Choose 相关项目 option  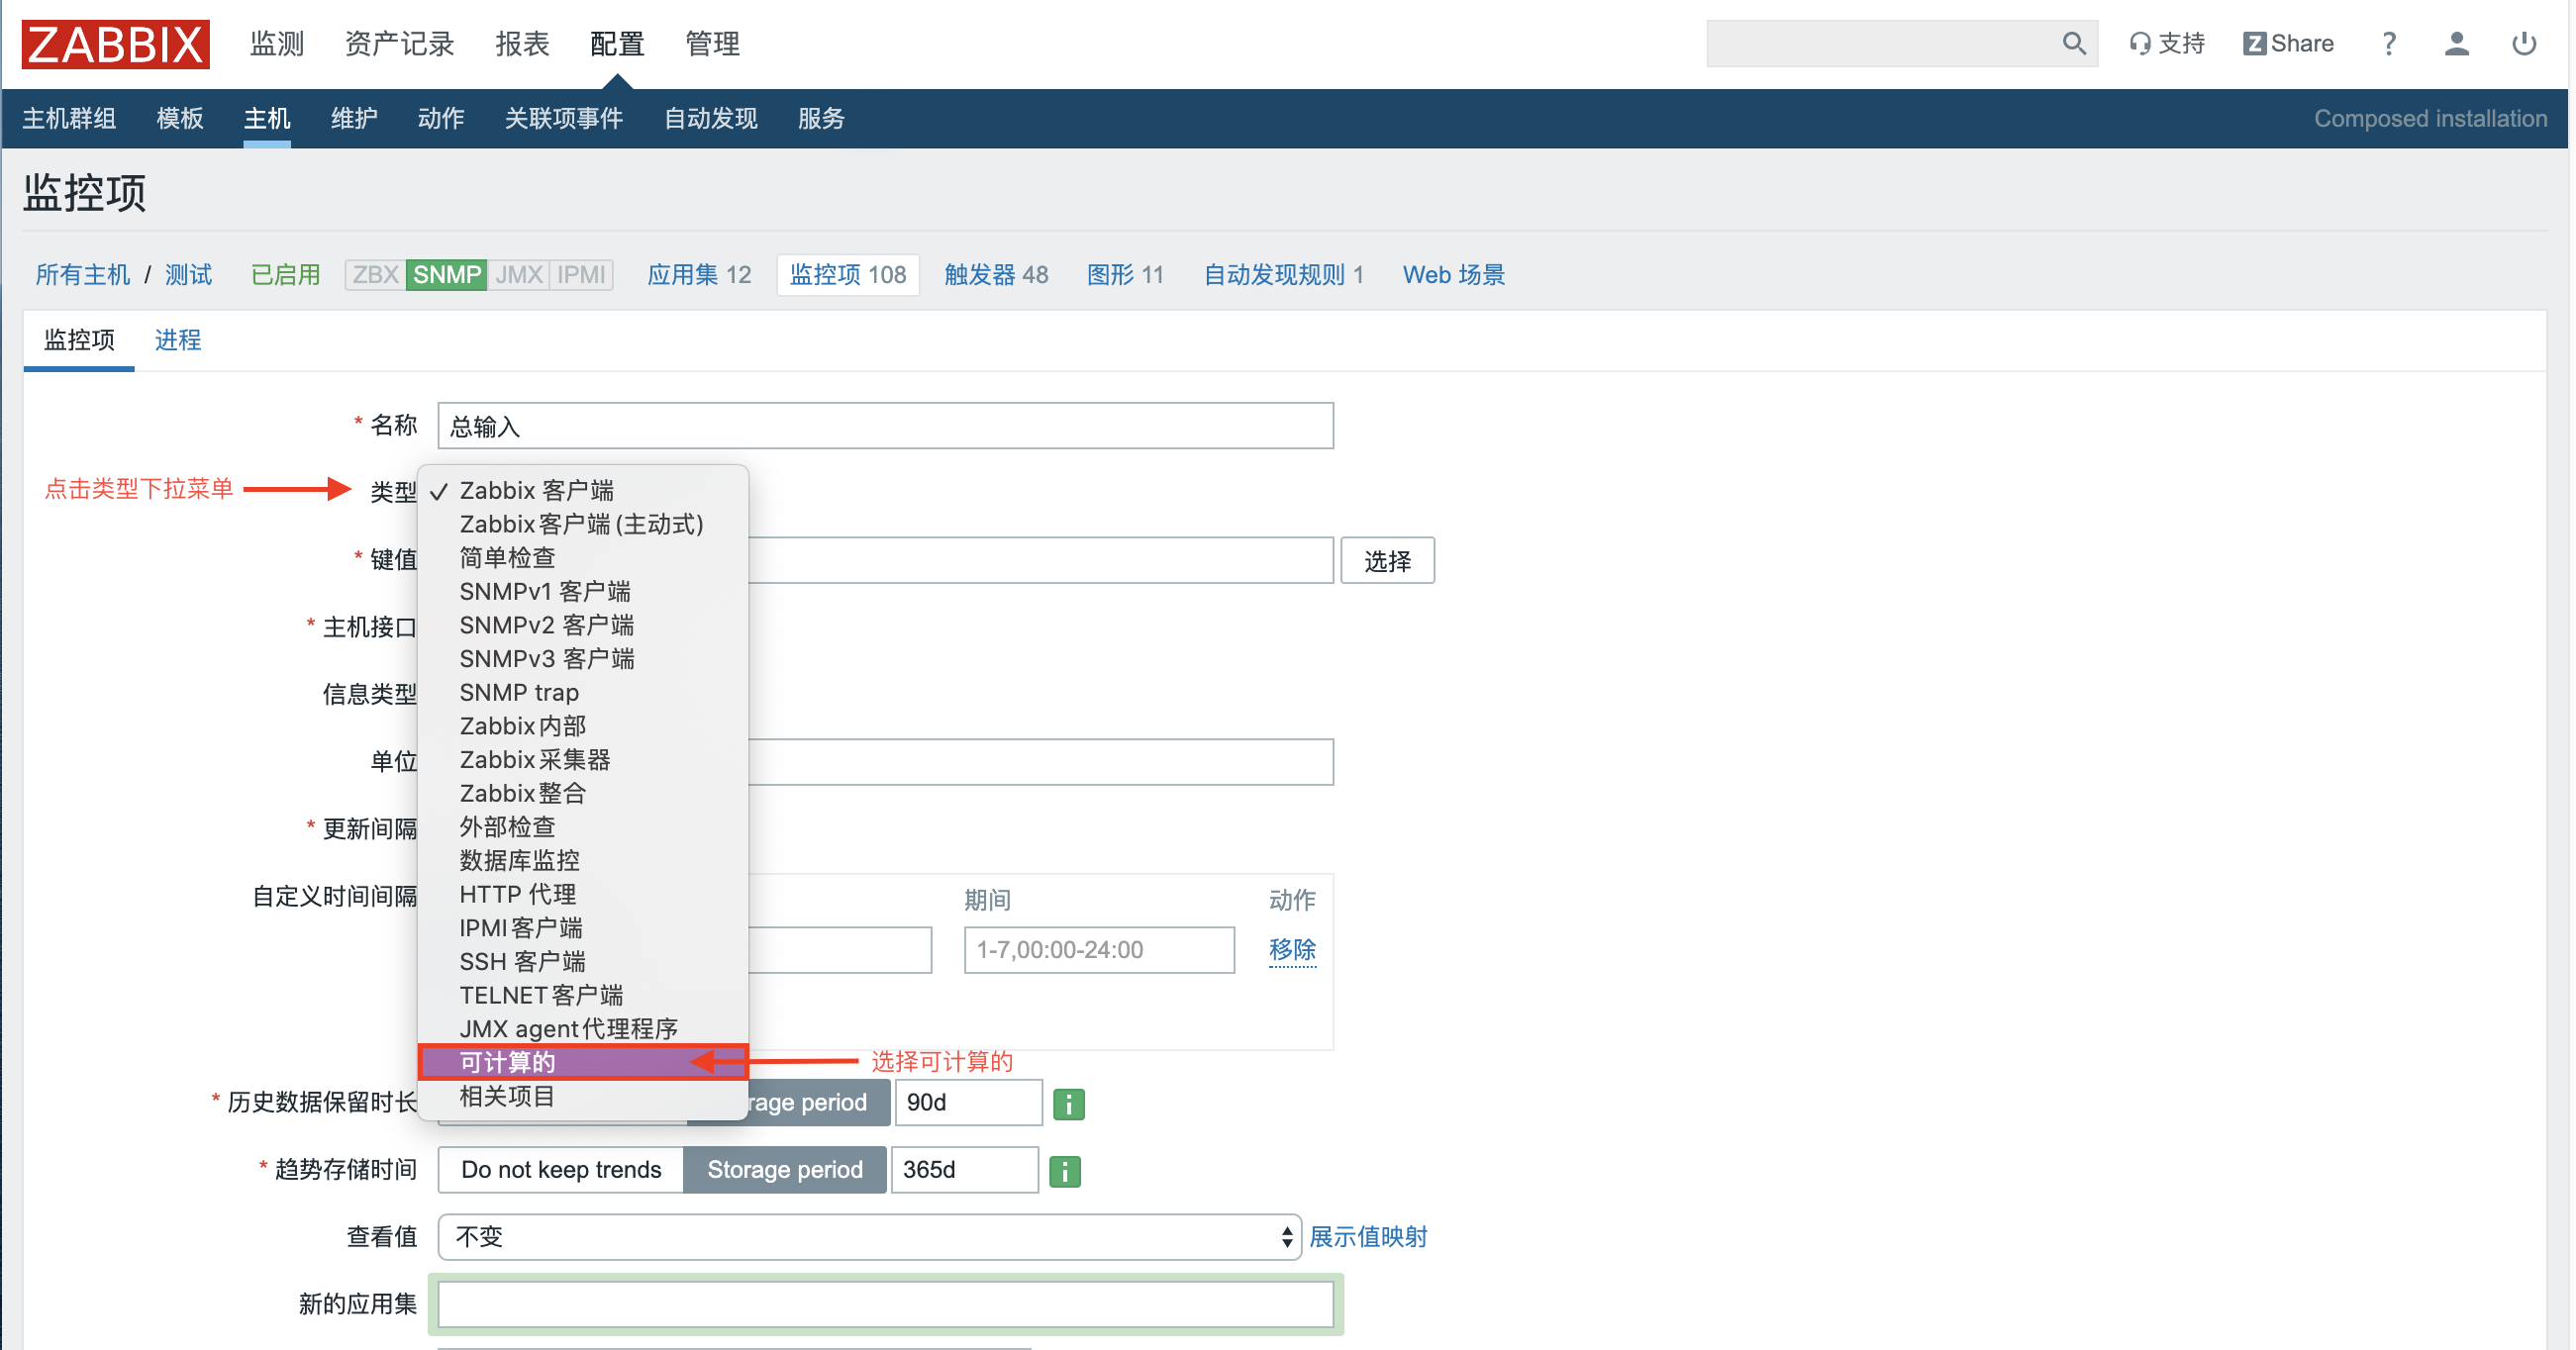pos(583,1096)
